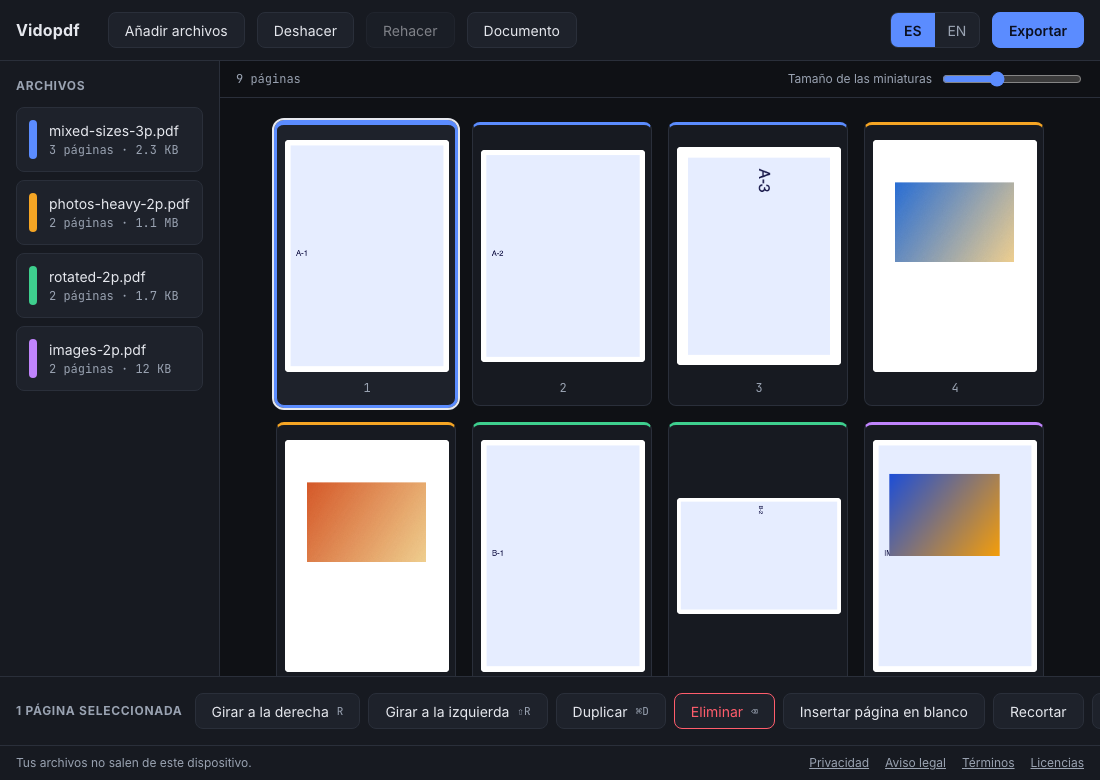Select the page with blue-orange gradient image
This screenshot has width=1100, height=780.
(954, 549)
